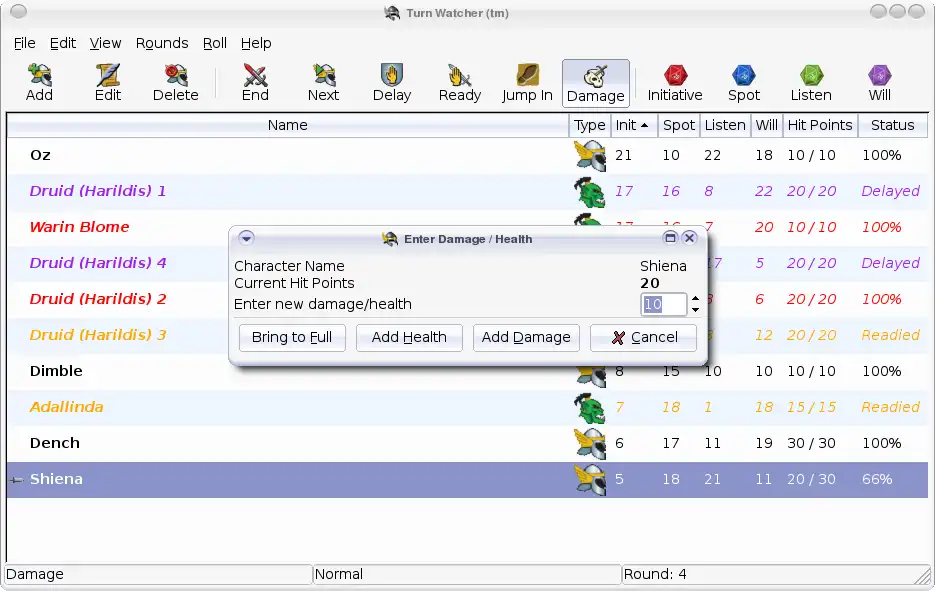This screenshot has width=935, height=592.
Task: Sort by the Hit Points column header
Action: pyautogui.click(x=820, y=125)
